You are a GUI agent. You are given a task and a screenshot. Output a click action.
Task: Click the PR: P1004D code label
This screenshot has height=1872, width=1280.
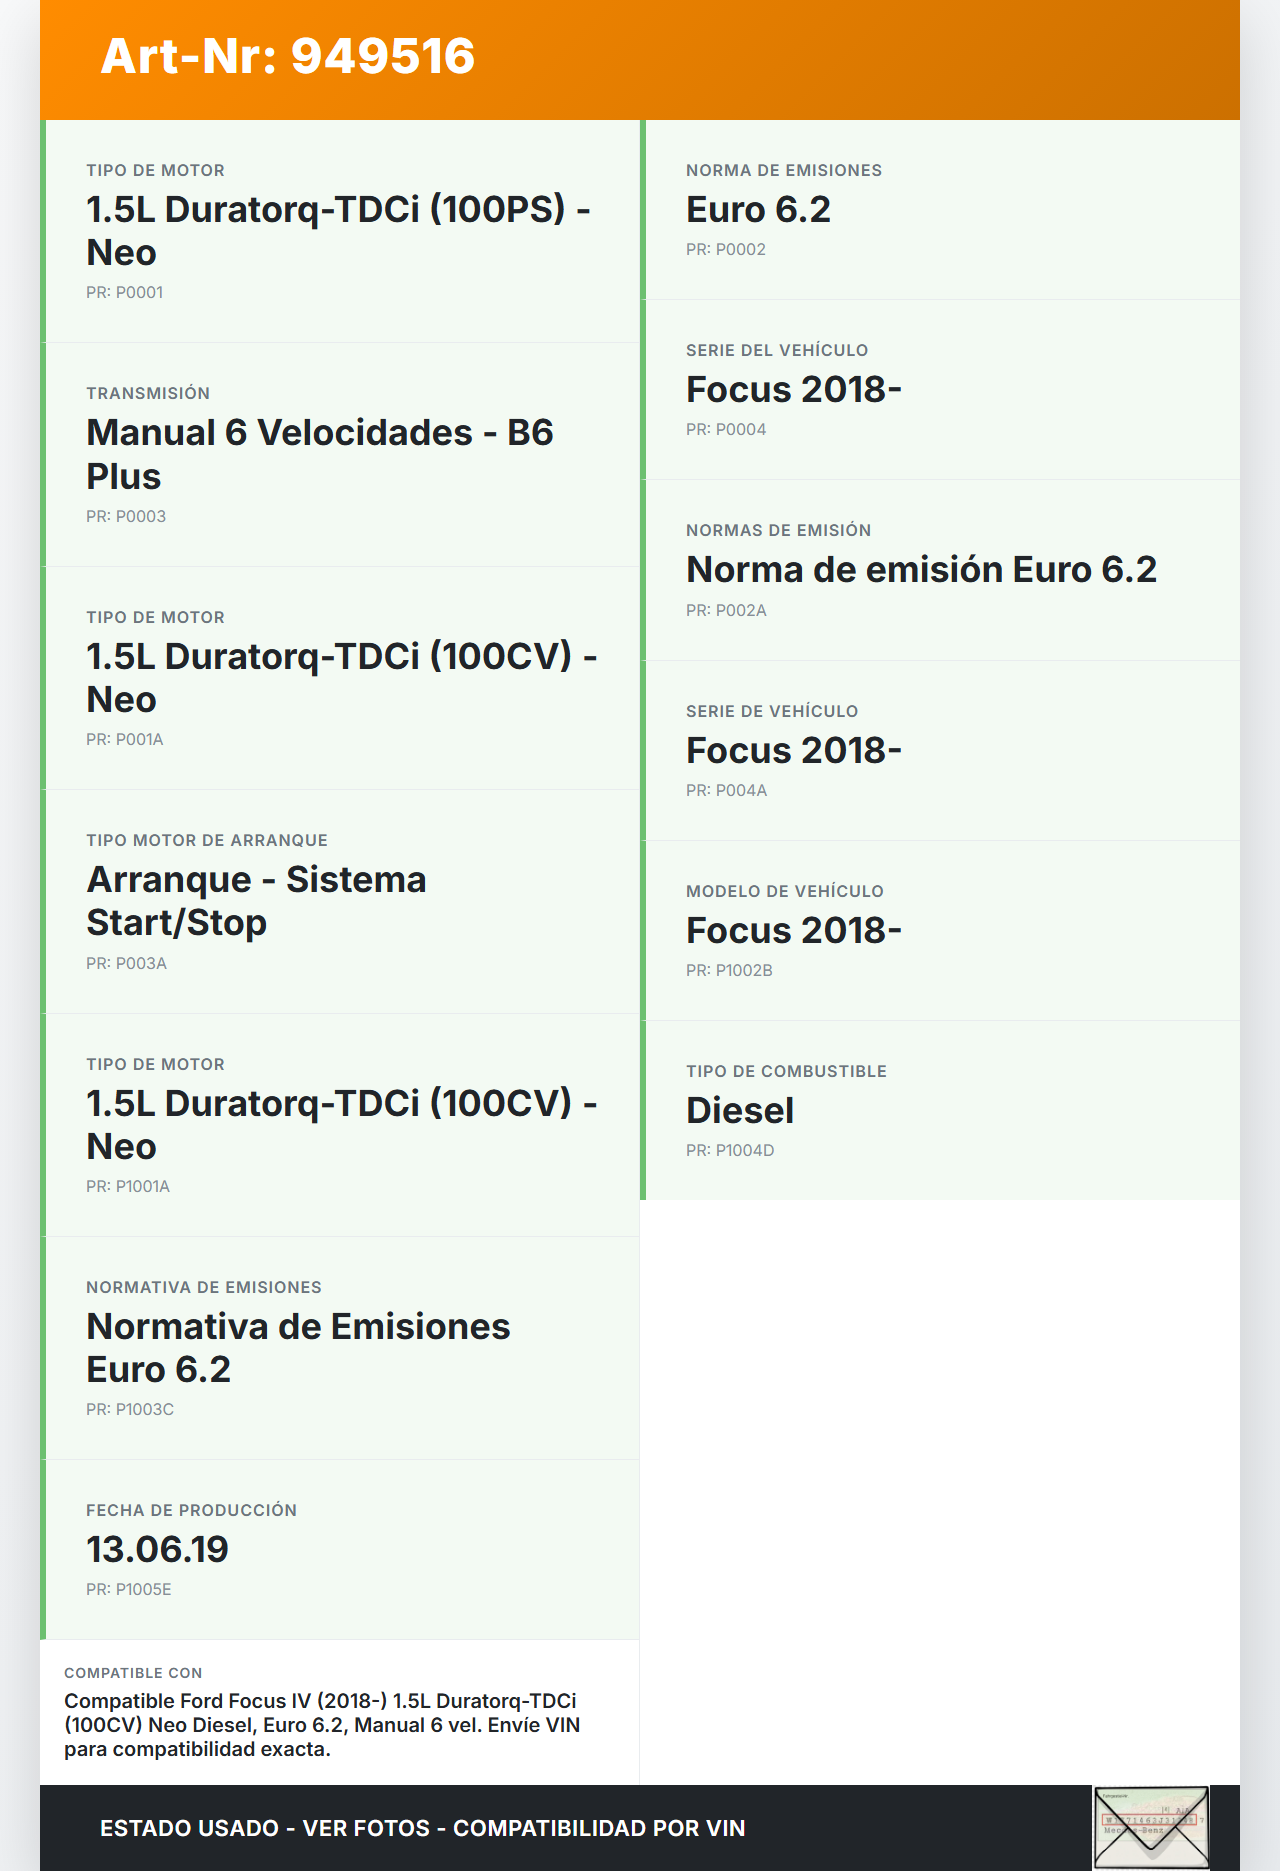[730, 1151]
